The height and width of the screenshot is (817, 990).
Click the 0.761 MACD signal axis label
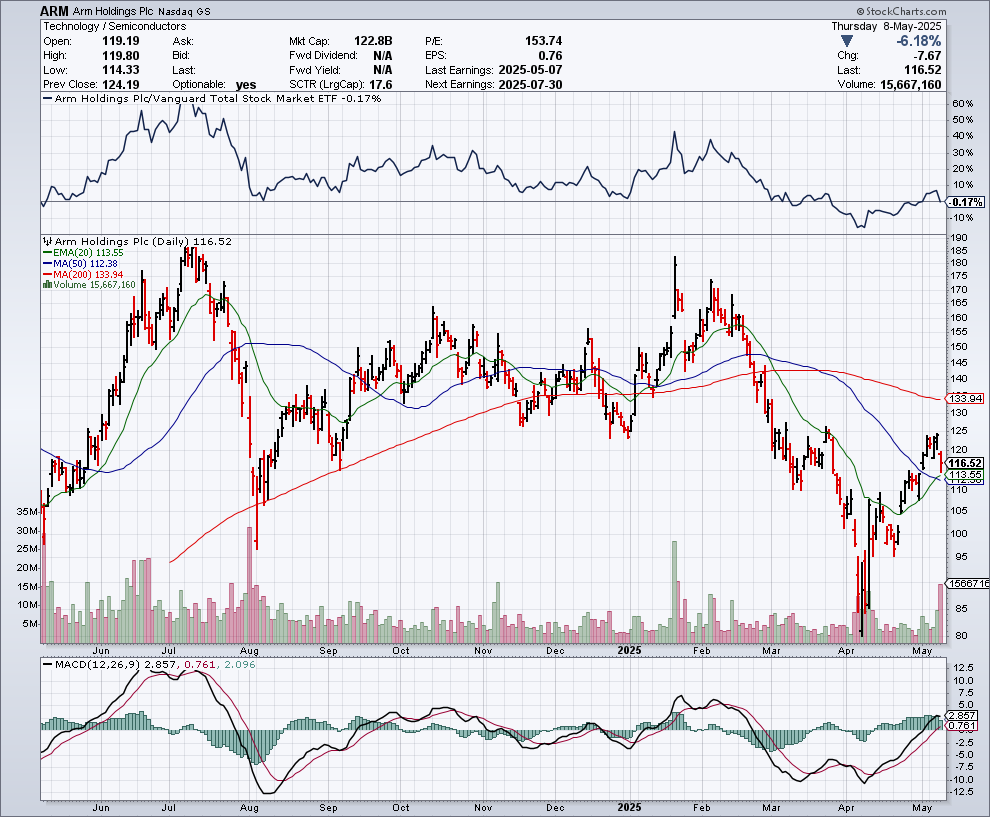pyautogui.click(x=963, y=726)
